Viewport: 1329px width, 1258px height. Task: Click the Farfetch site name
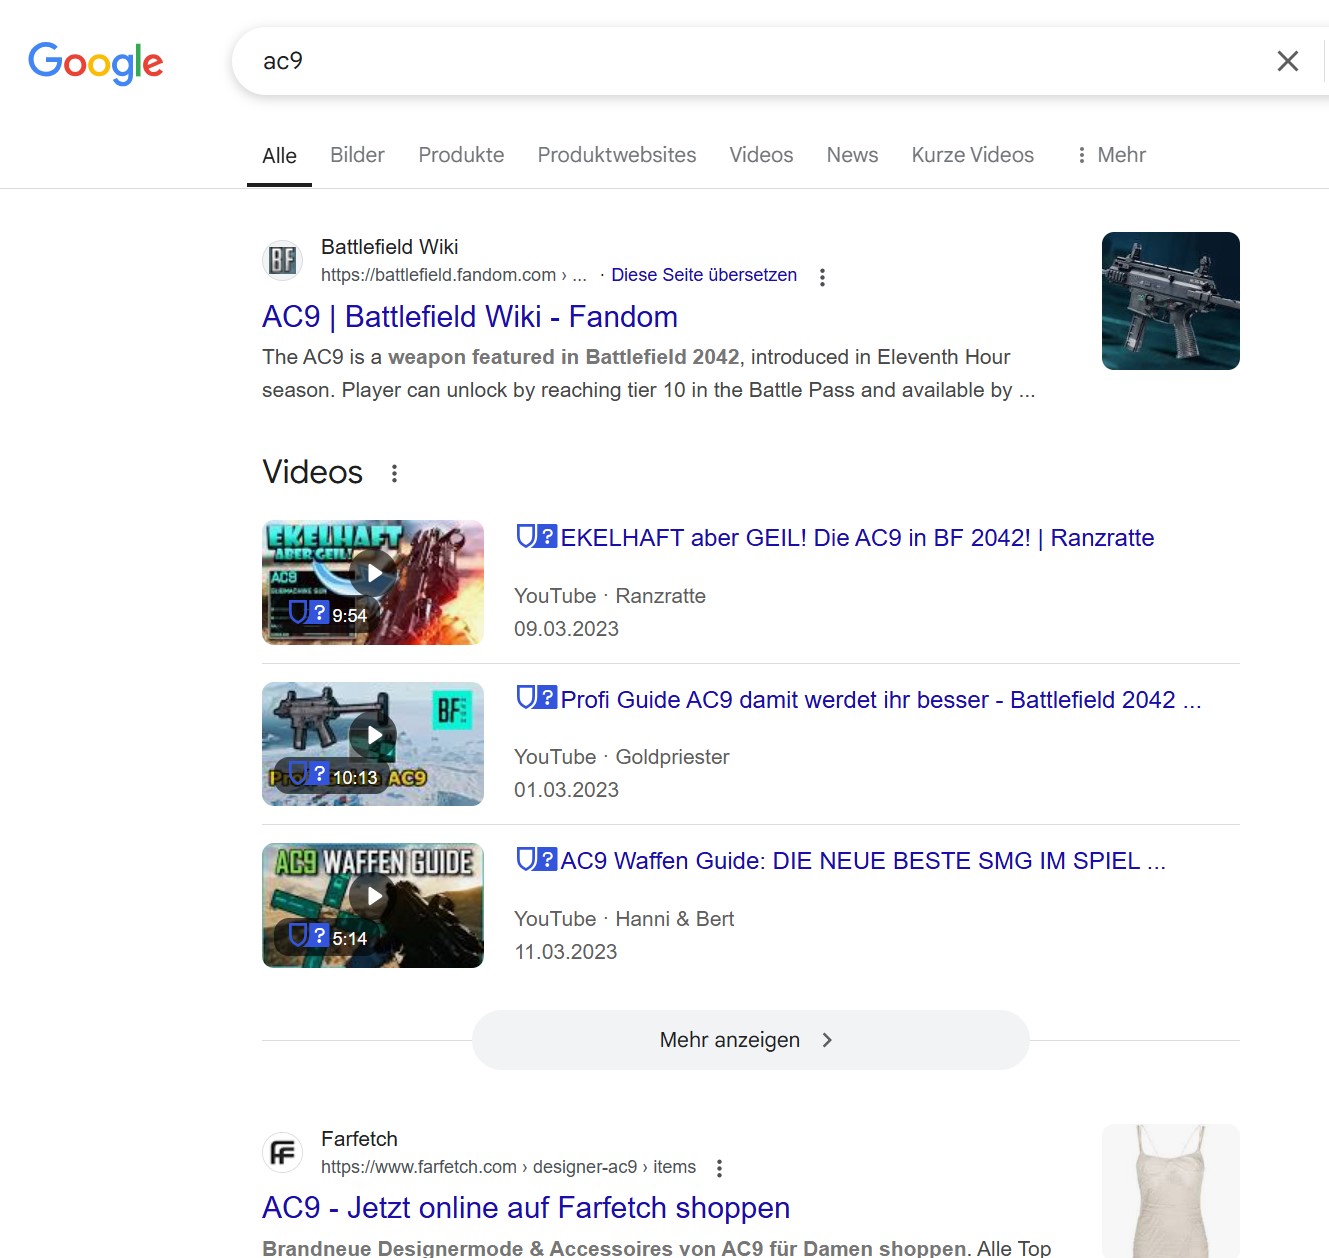[359, 1139]
